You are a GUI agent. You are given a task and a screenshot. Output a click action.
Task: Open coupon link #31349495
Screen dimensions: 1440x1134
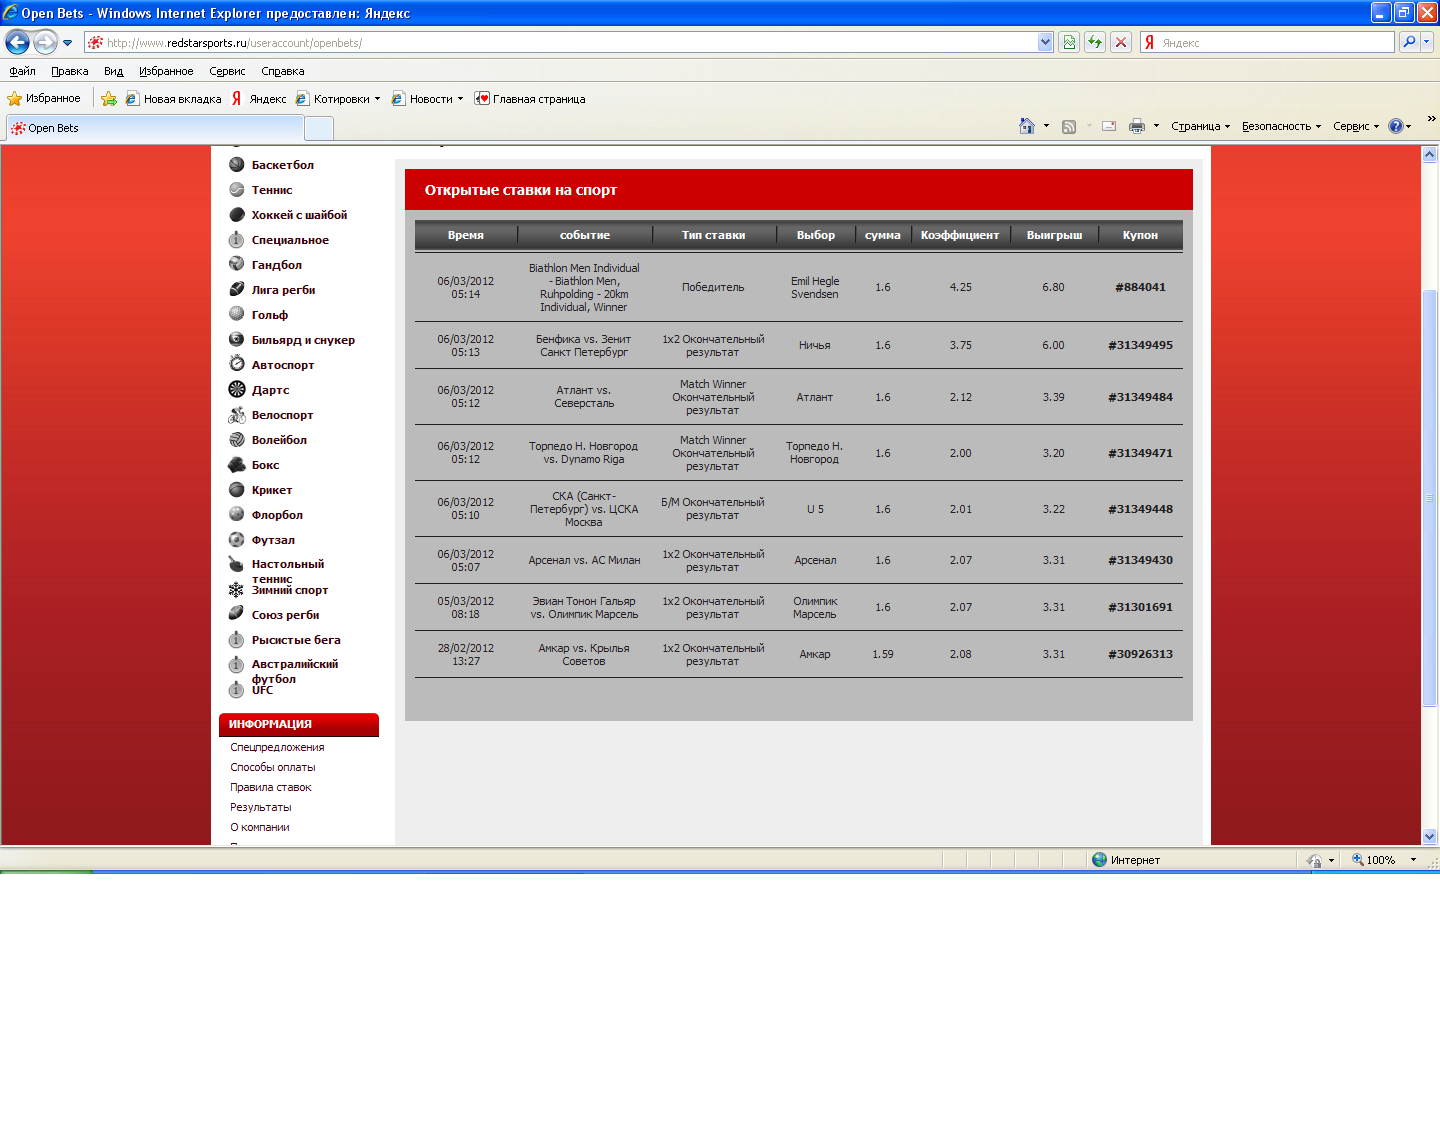(1140, 345)
